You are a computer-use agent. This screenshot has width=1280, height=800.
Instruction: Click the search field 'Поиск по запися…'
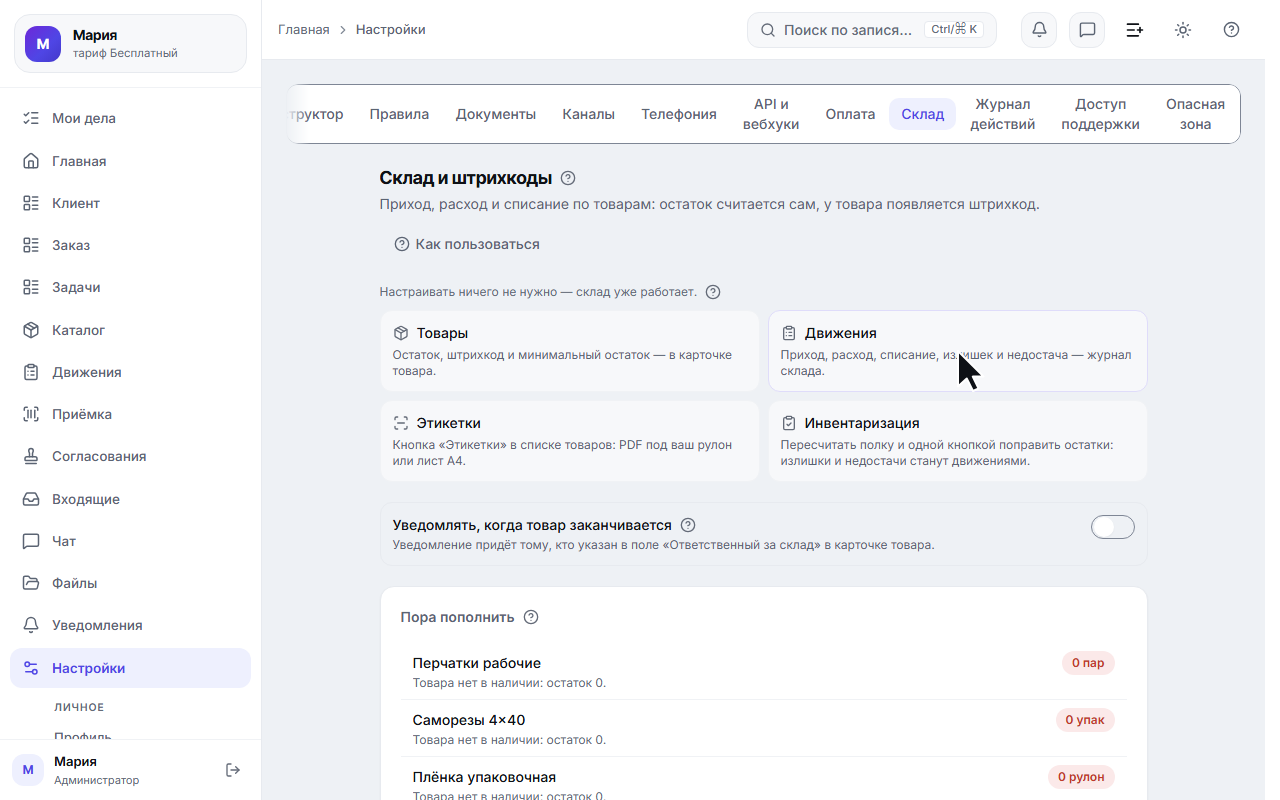[x=872, y=30]
